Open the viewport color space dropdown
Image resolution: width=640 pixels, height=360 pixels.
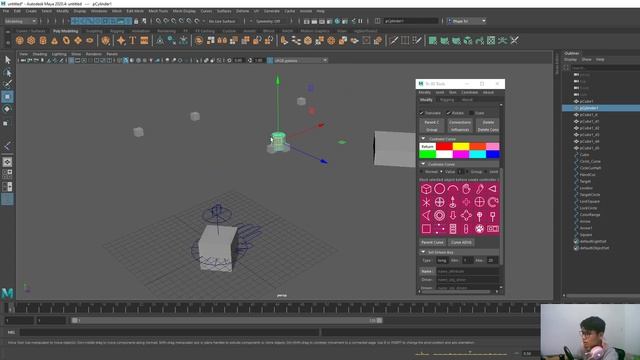[x=300, y=60]
